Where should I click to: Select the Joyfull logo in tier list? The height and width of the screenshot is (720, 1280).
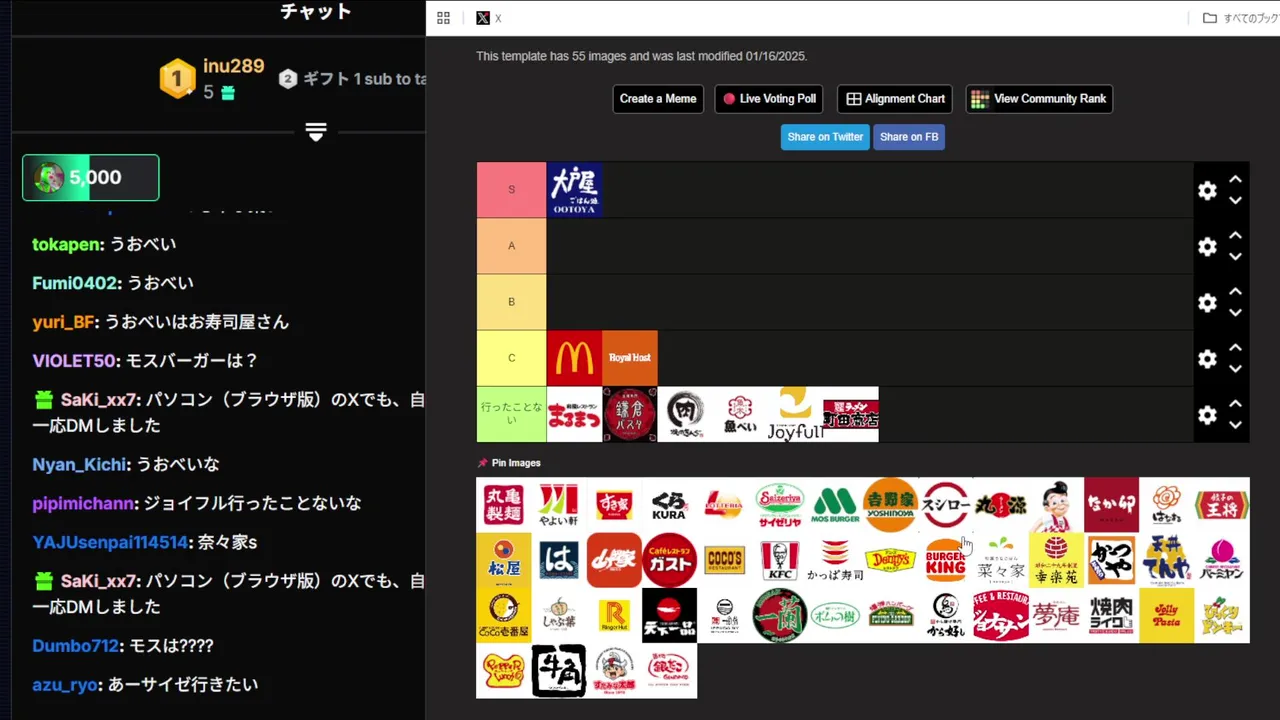pyautogui.click(x=795, y=414)
